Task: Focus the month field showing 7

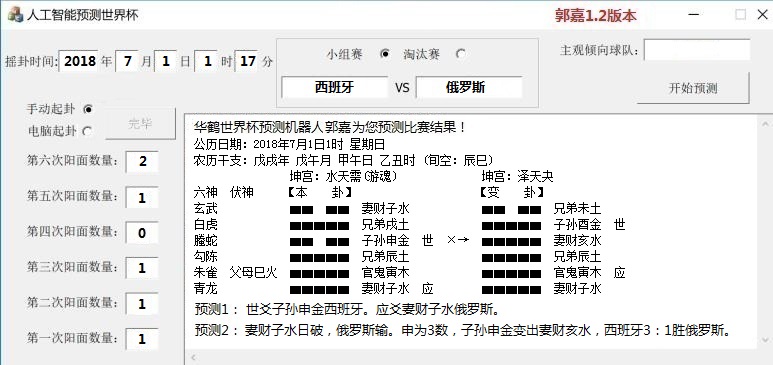Action: click(127, 61)
